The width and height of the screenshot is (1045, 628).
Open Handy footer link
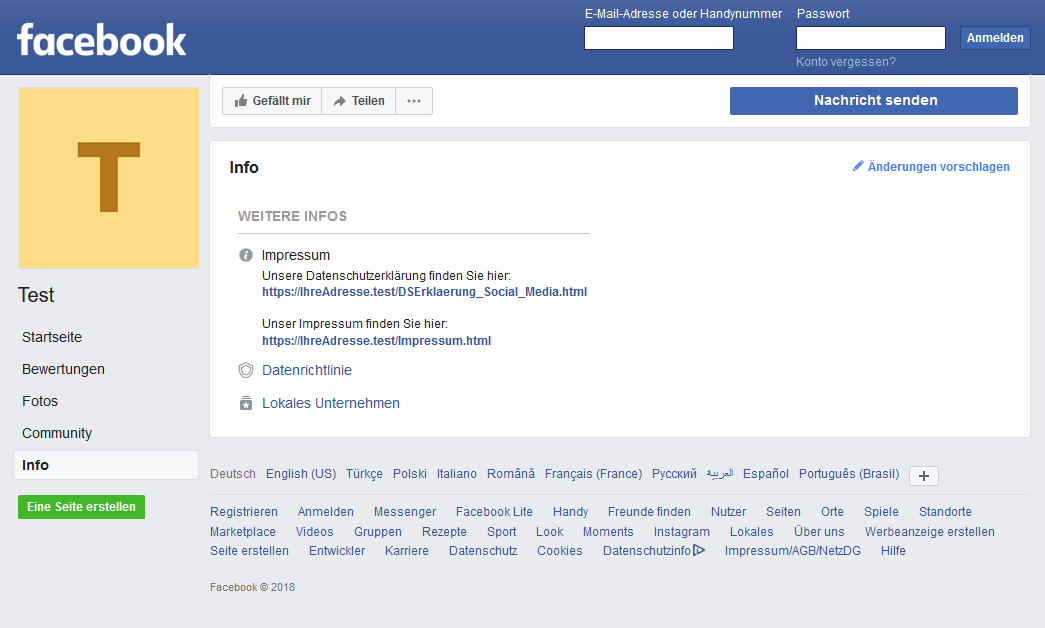coord(570,512)
